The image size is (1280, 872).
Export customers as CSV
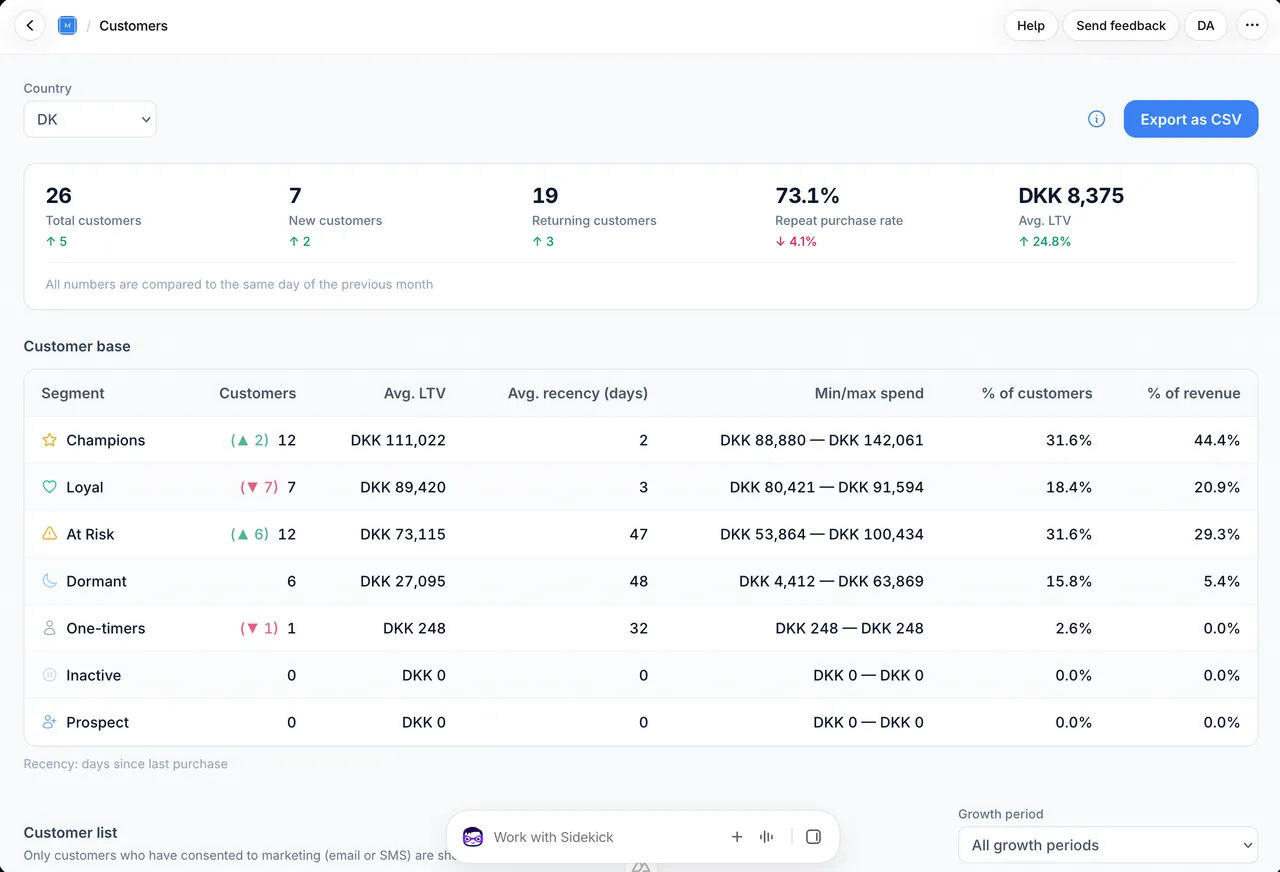point(1191,119)
